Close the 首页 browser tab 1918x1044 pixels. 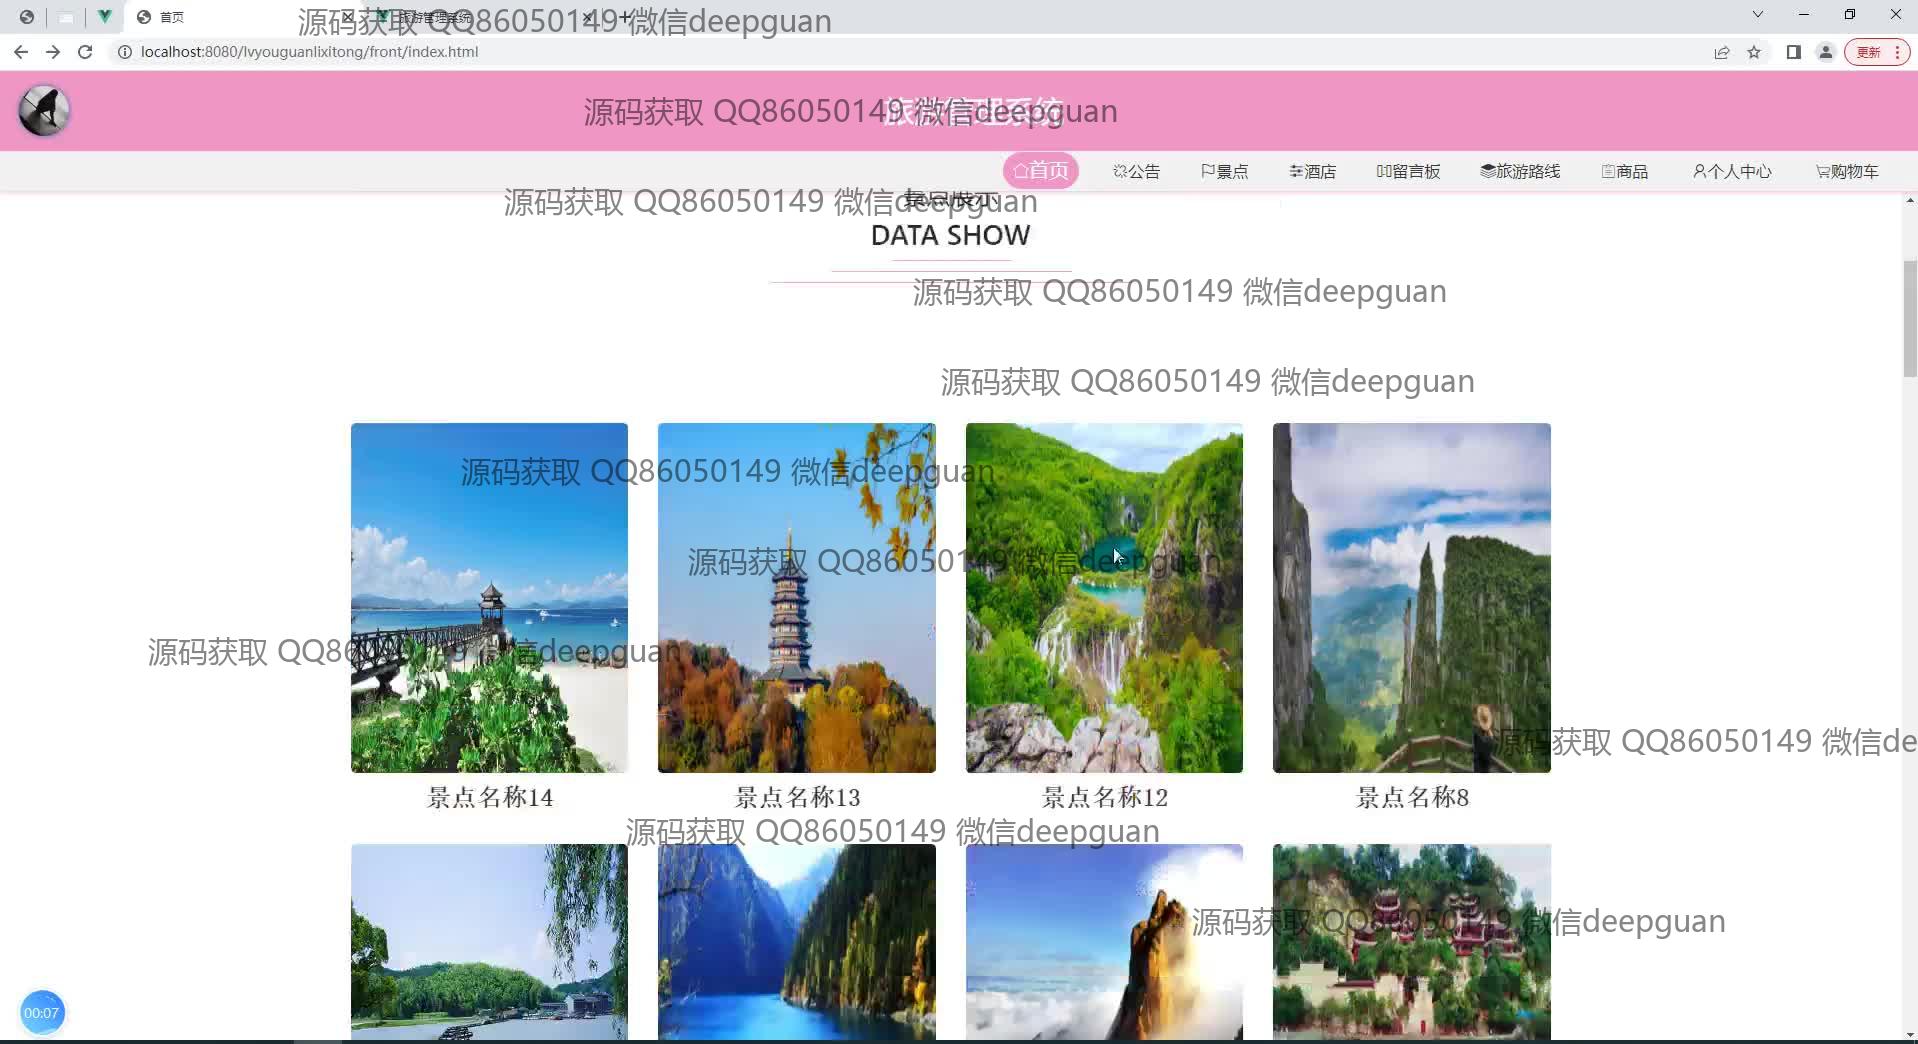click(x=348, y=17)
